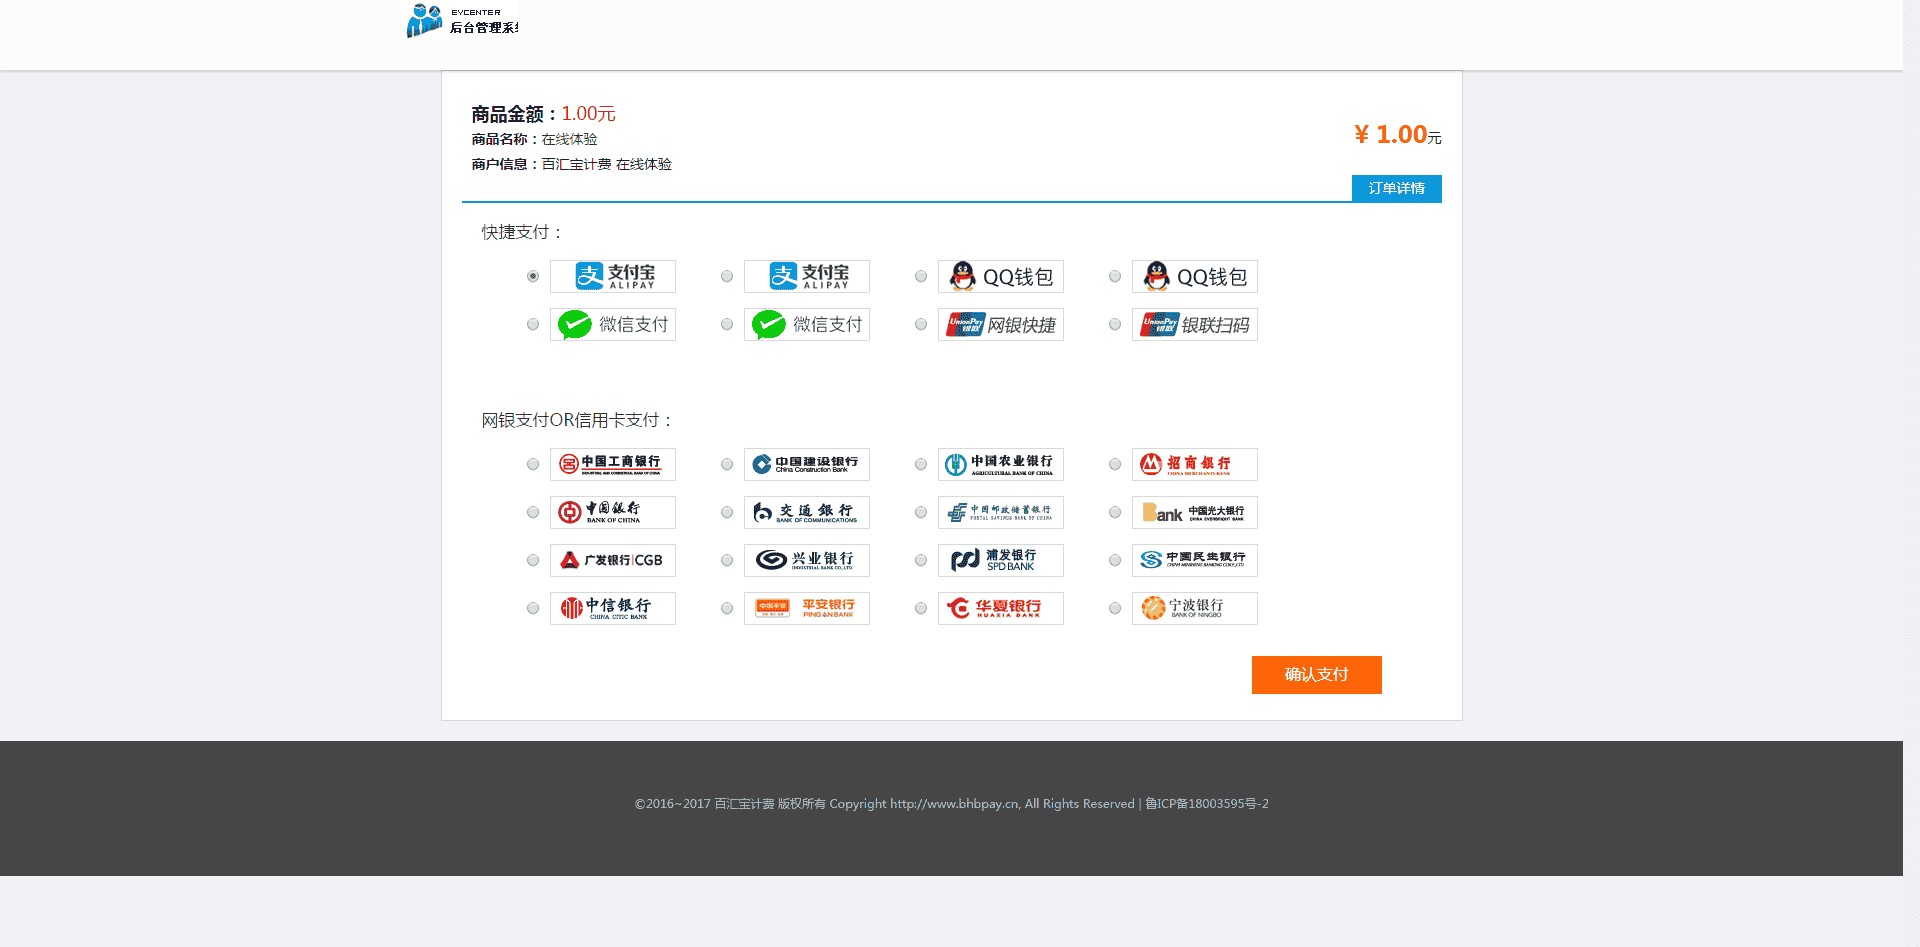Click the 商品金额 1.00元 text
The image size is (1920, 947).
[544, 114]
